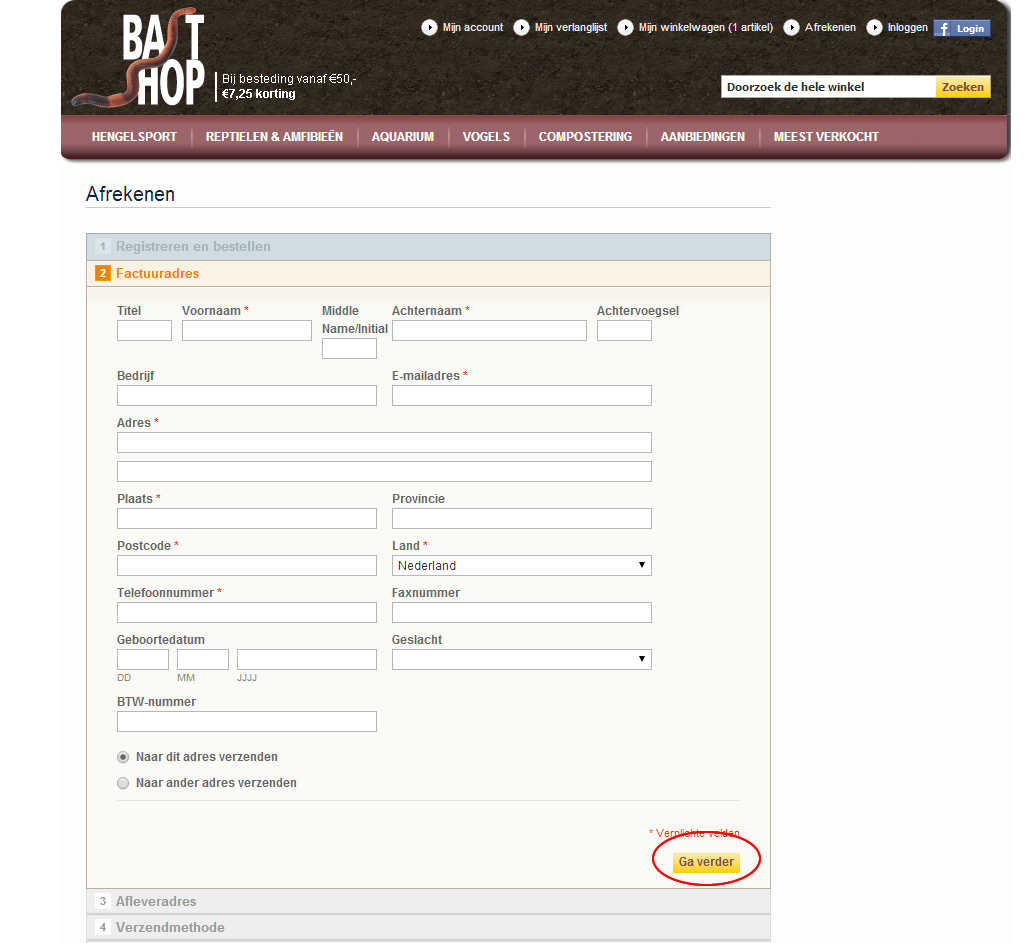
Task: Click the second Adres line field
Action: pos(384,472)
